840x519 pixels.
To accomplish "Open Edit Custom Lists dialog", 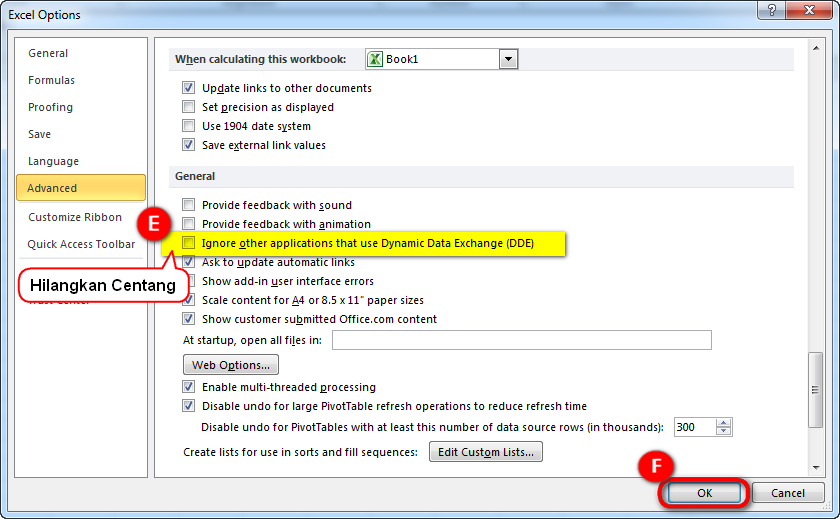I will click(485, 453).
